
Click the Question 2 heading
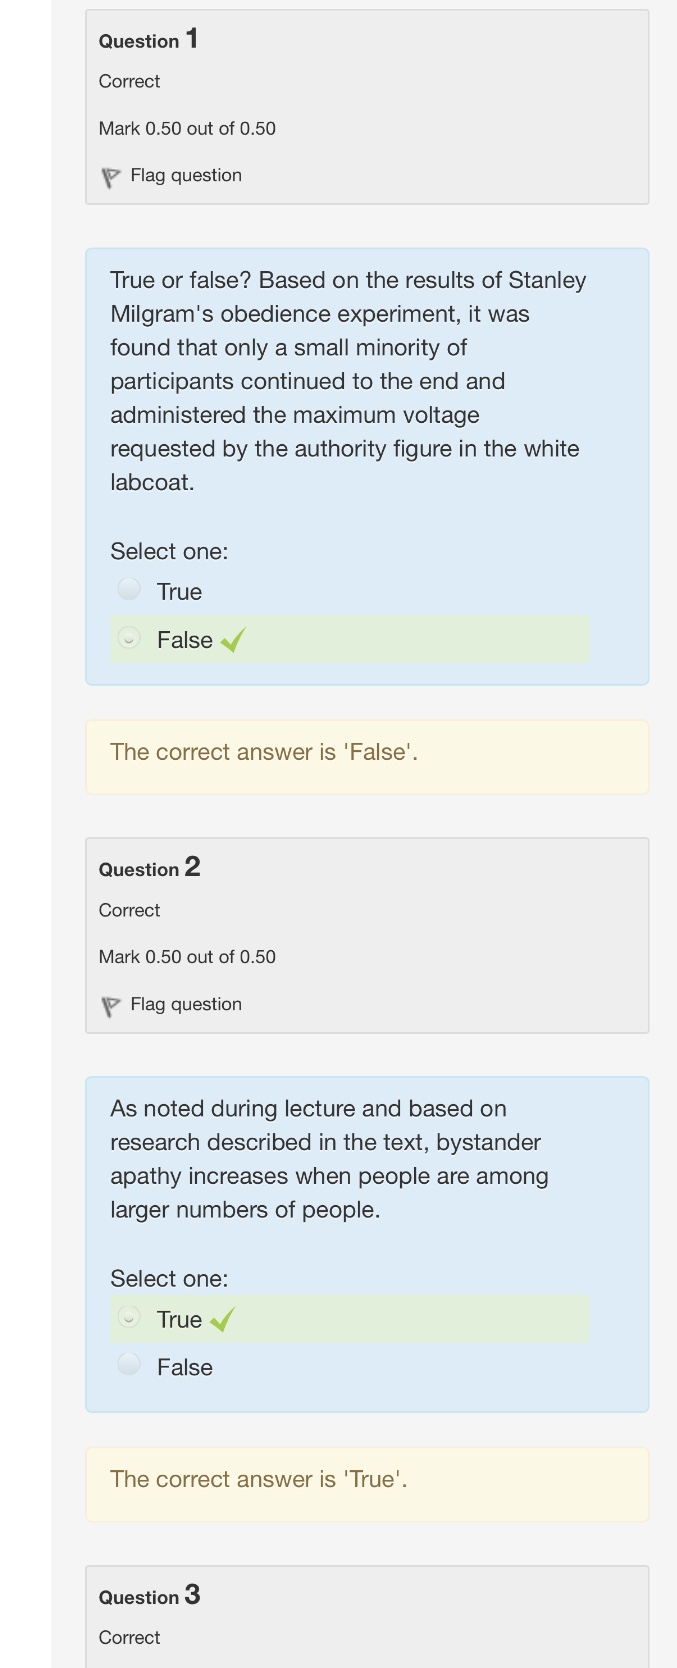pyautogui.click(x=149, y=868)
